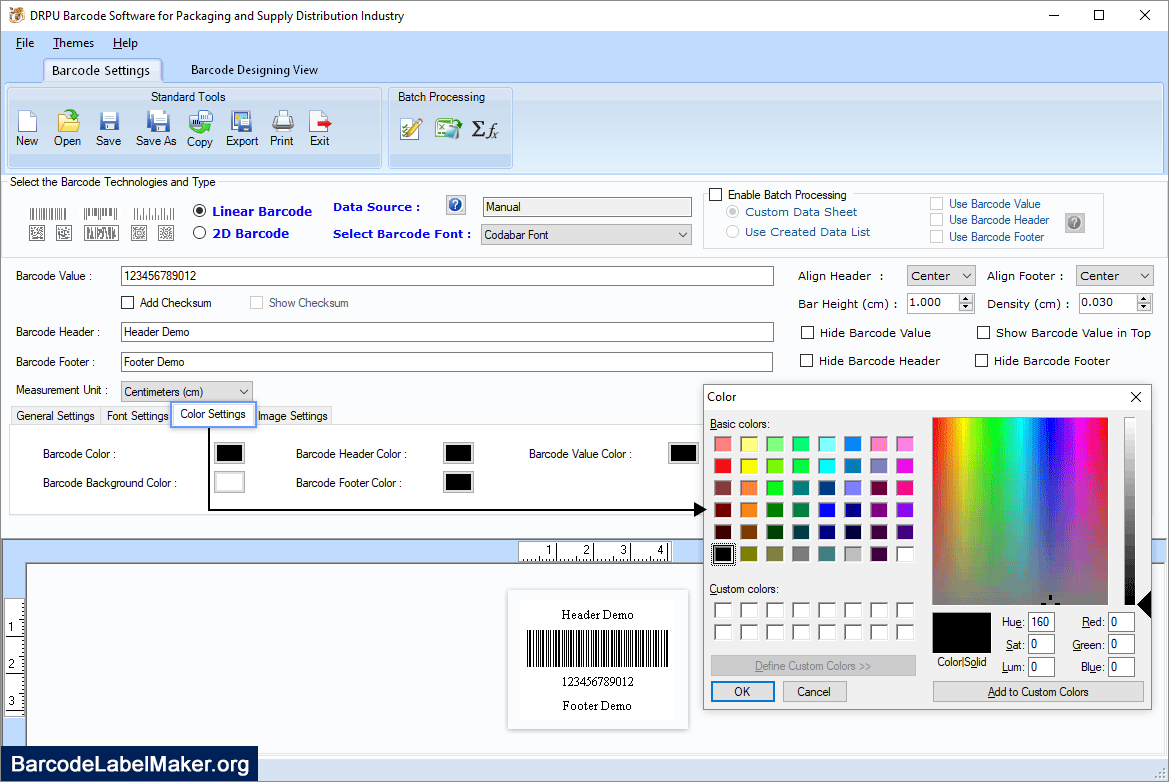Toggle Hide Barcode Footer checkbox
The width and height of the screenshot is (1169, 782).
tap(981, 361)
